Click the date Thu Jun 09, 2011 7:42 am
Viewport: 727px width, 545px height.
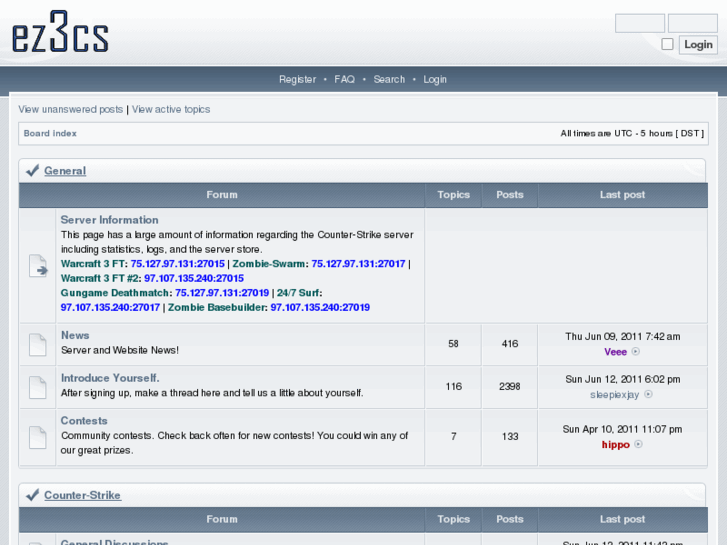(x=623, y=337)
